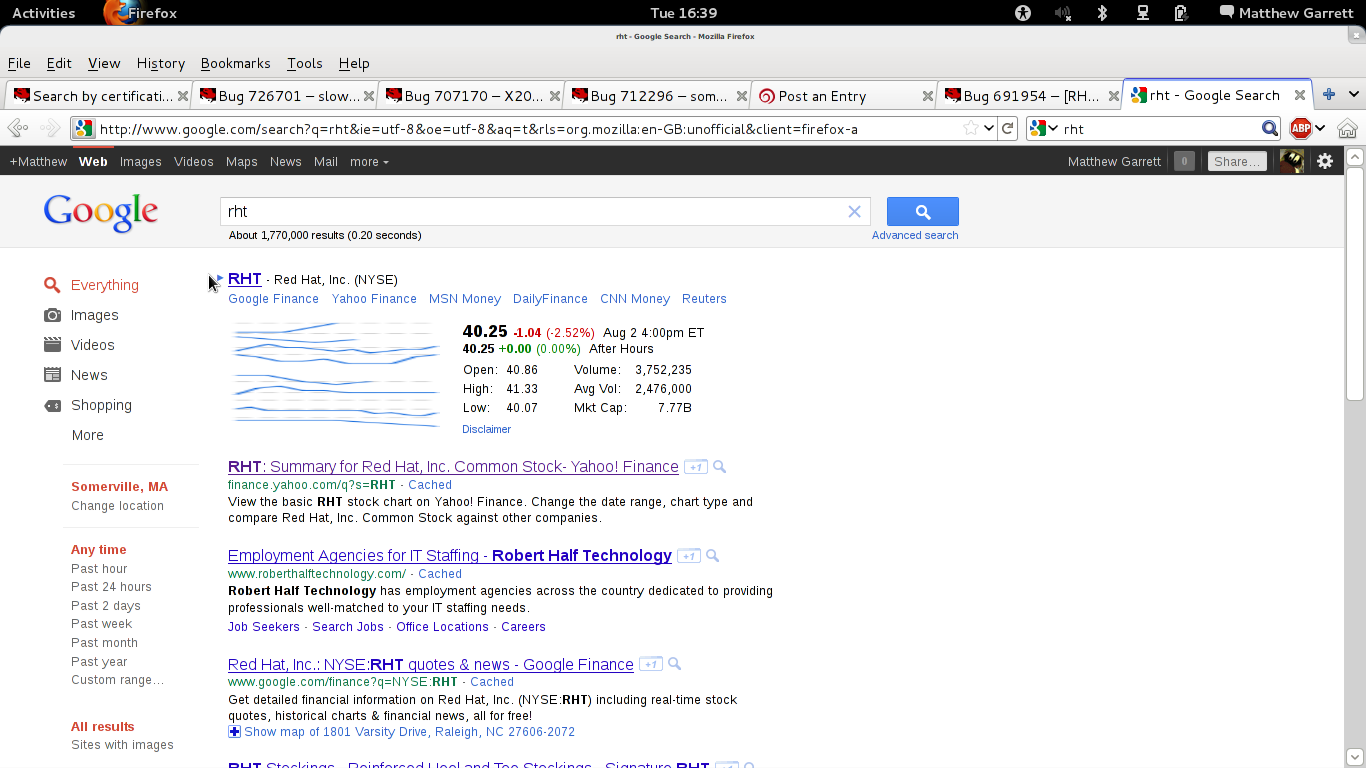This screenshot has width=1366, height=768.
Task: Open the History menu
Action: pos(161,63)
